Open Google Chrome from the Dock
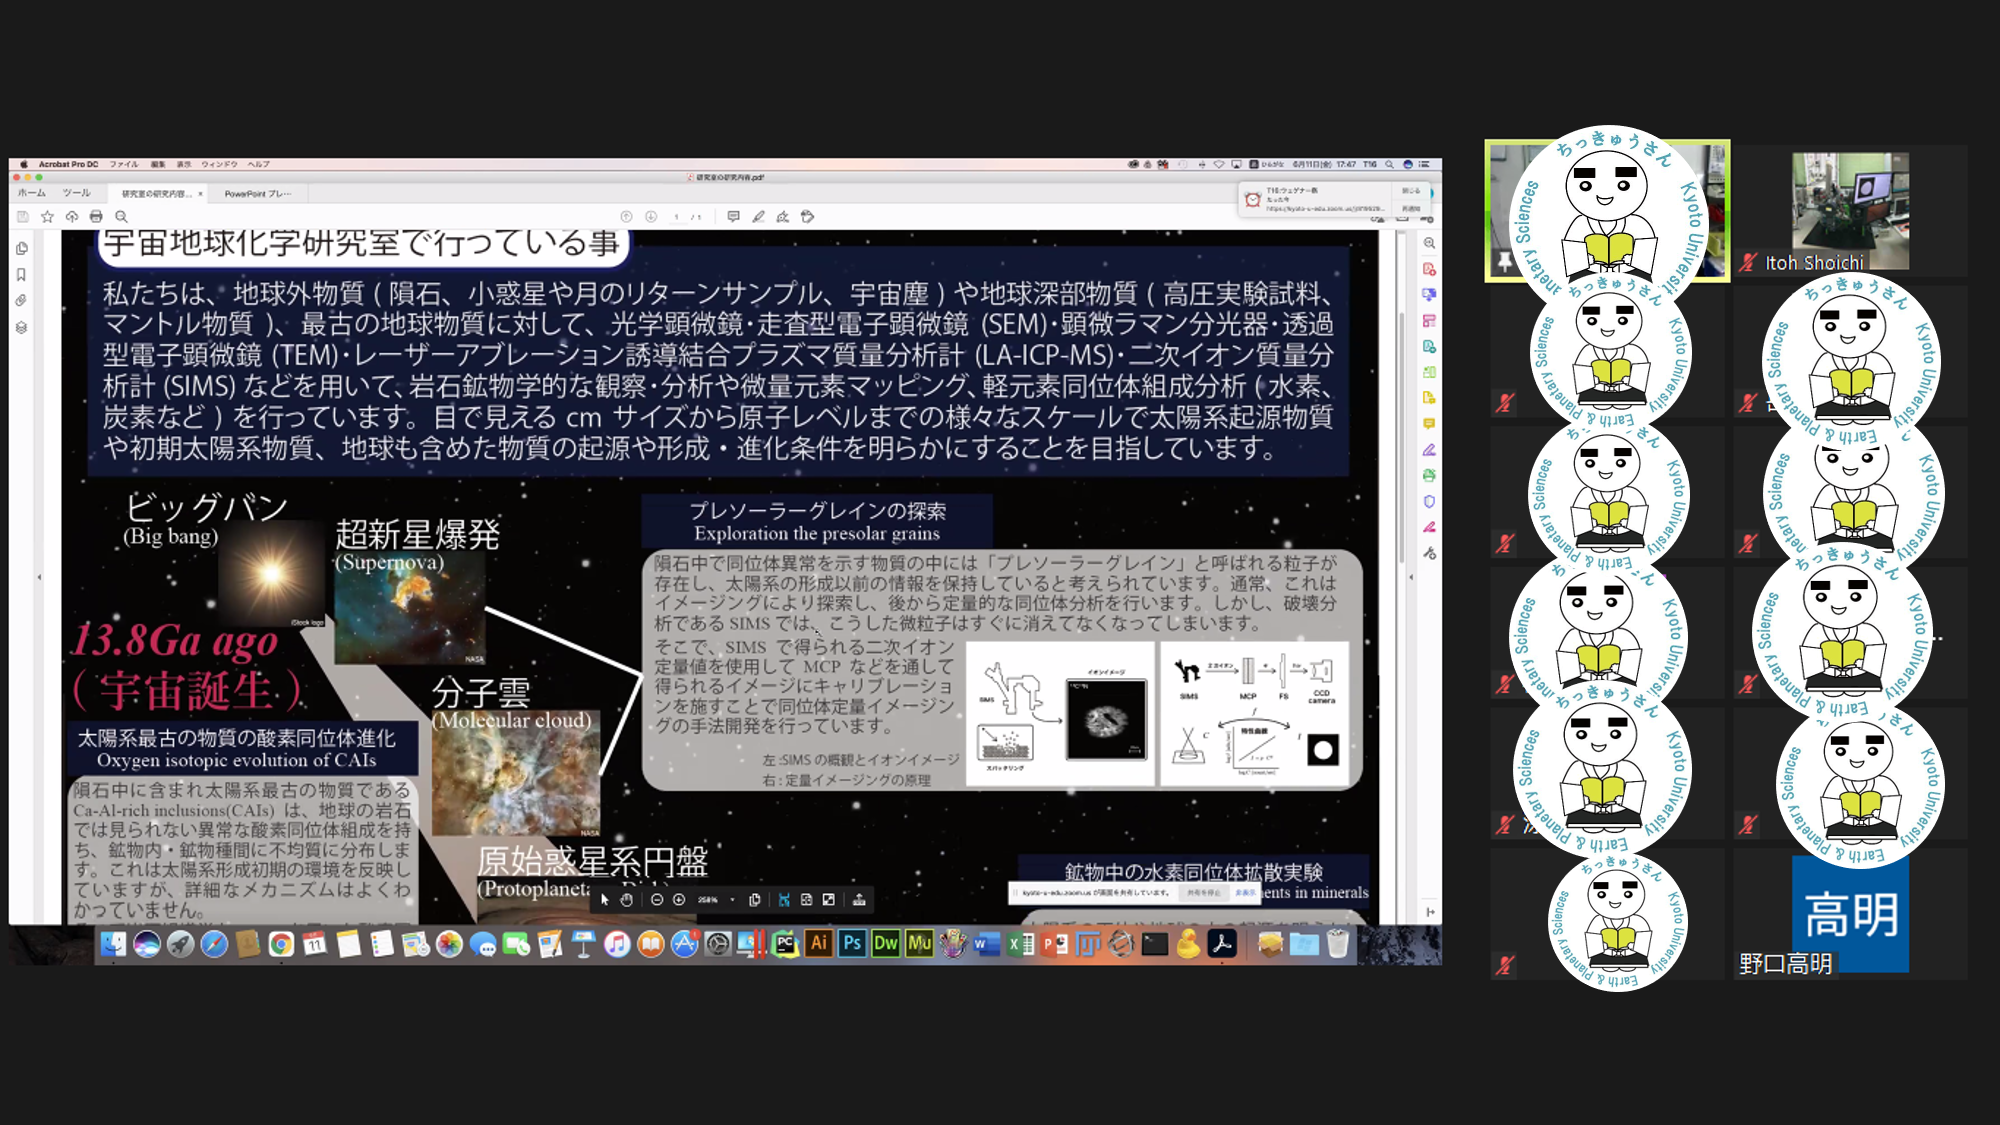2000x1125 pixels. [x=281, y=944]
